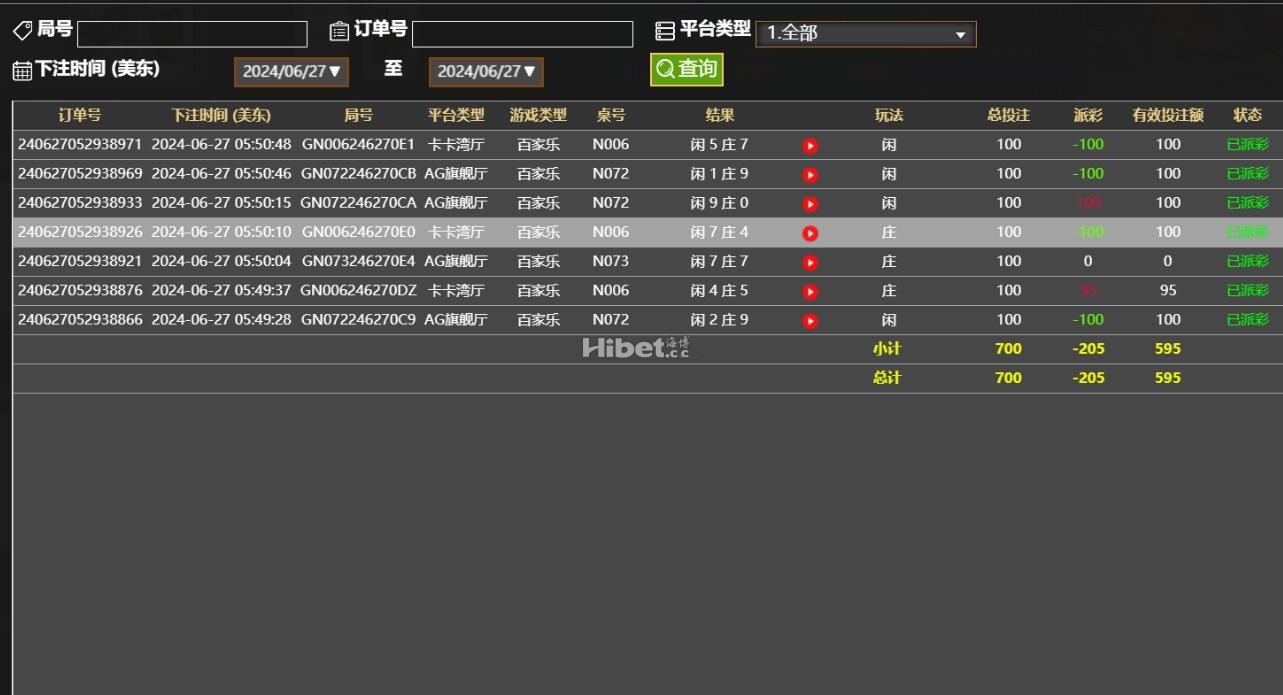Click the red play icon in the GN073246270E4 row
The image size is (1283, 695).
coord(810,263)
